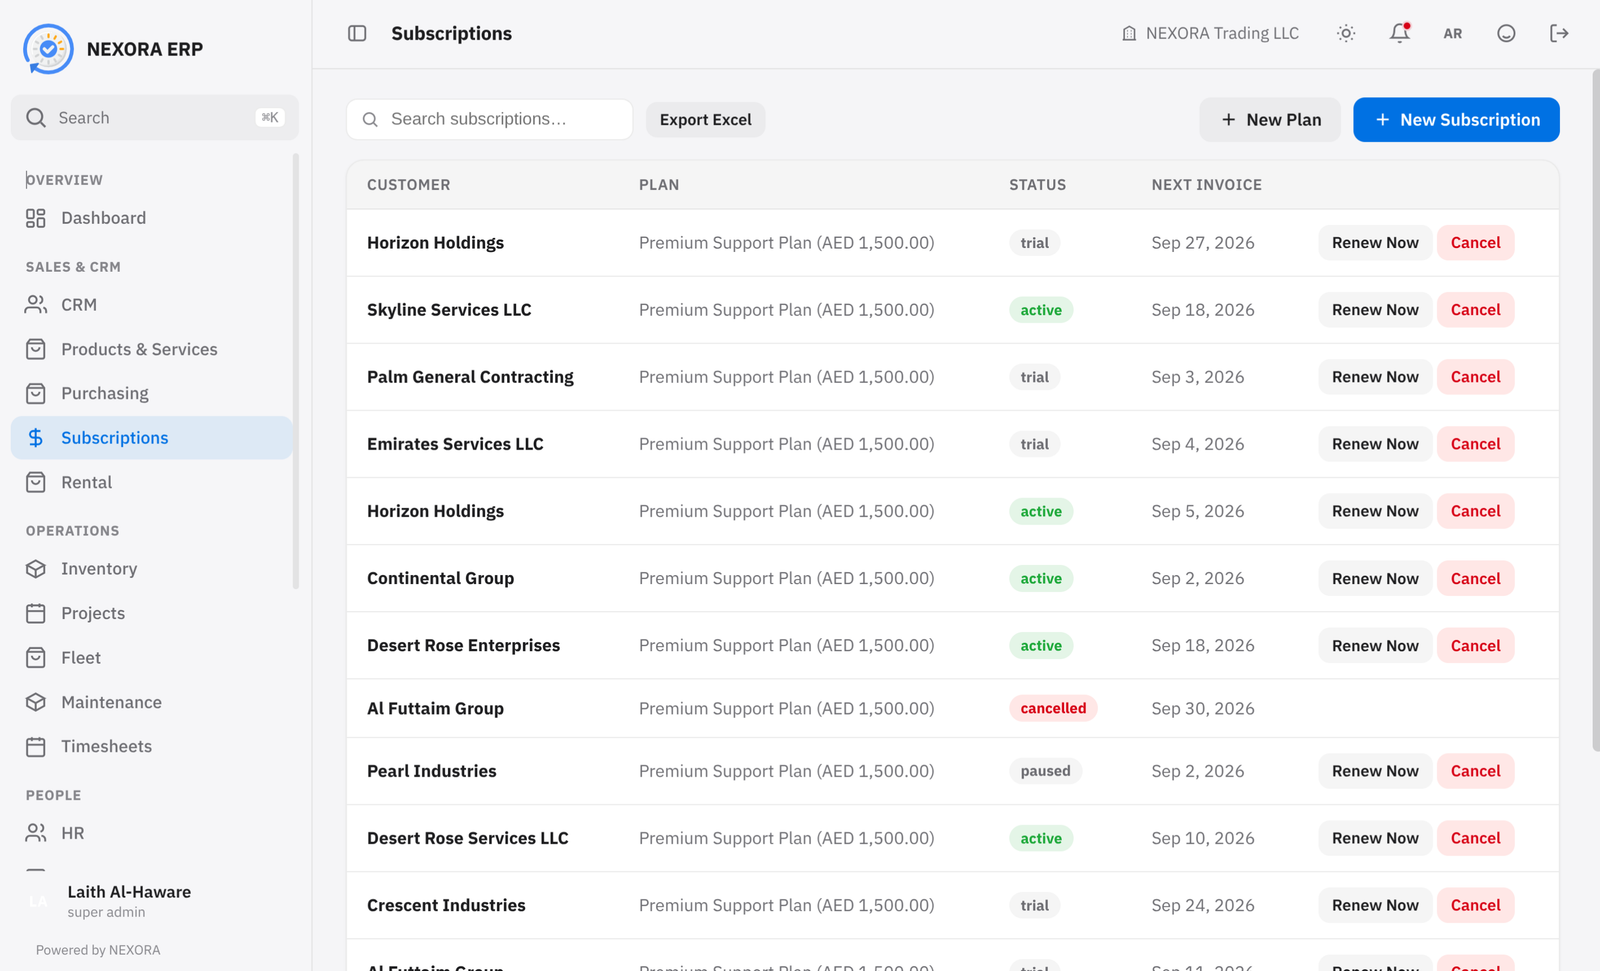Click the Maintenance cube icon
Viewport: 1600px width, 971px height.
tap(36, 702)
